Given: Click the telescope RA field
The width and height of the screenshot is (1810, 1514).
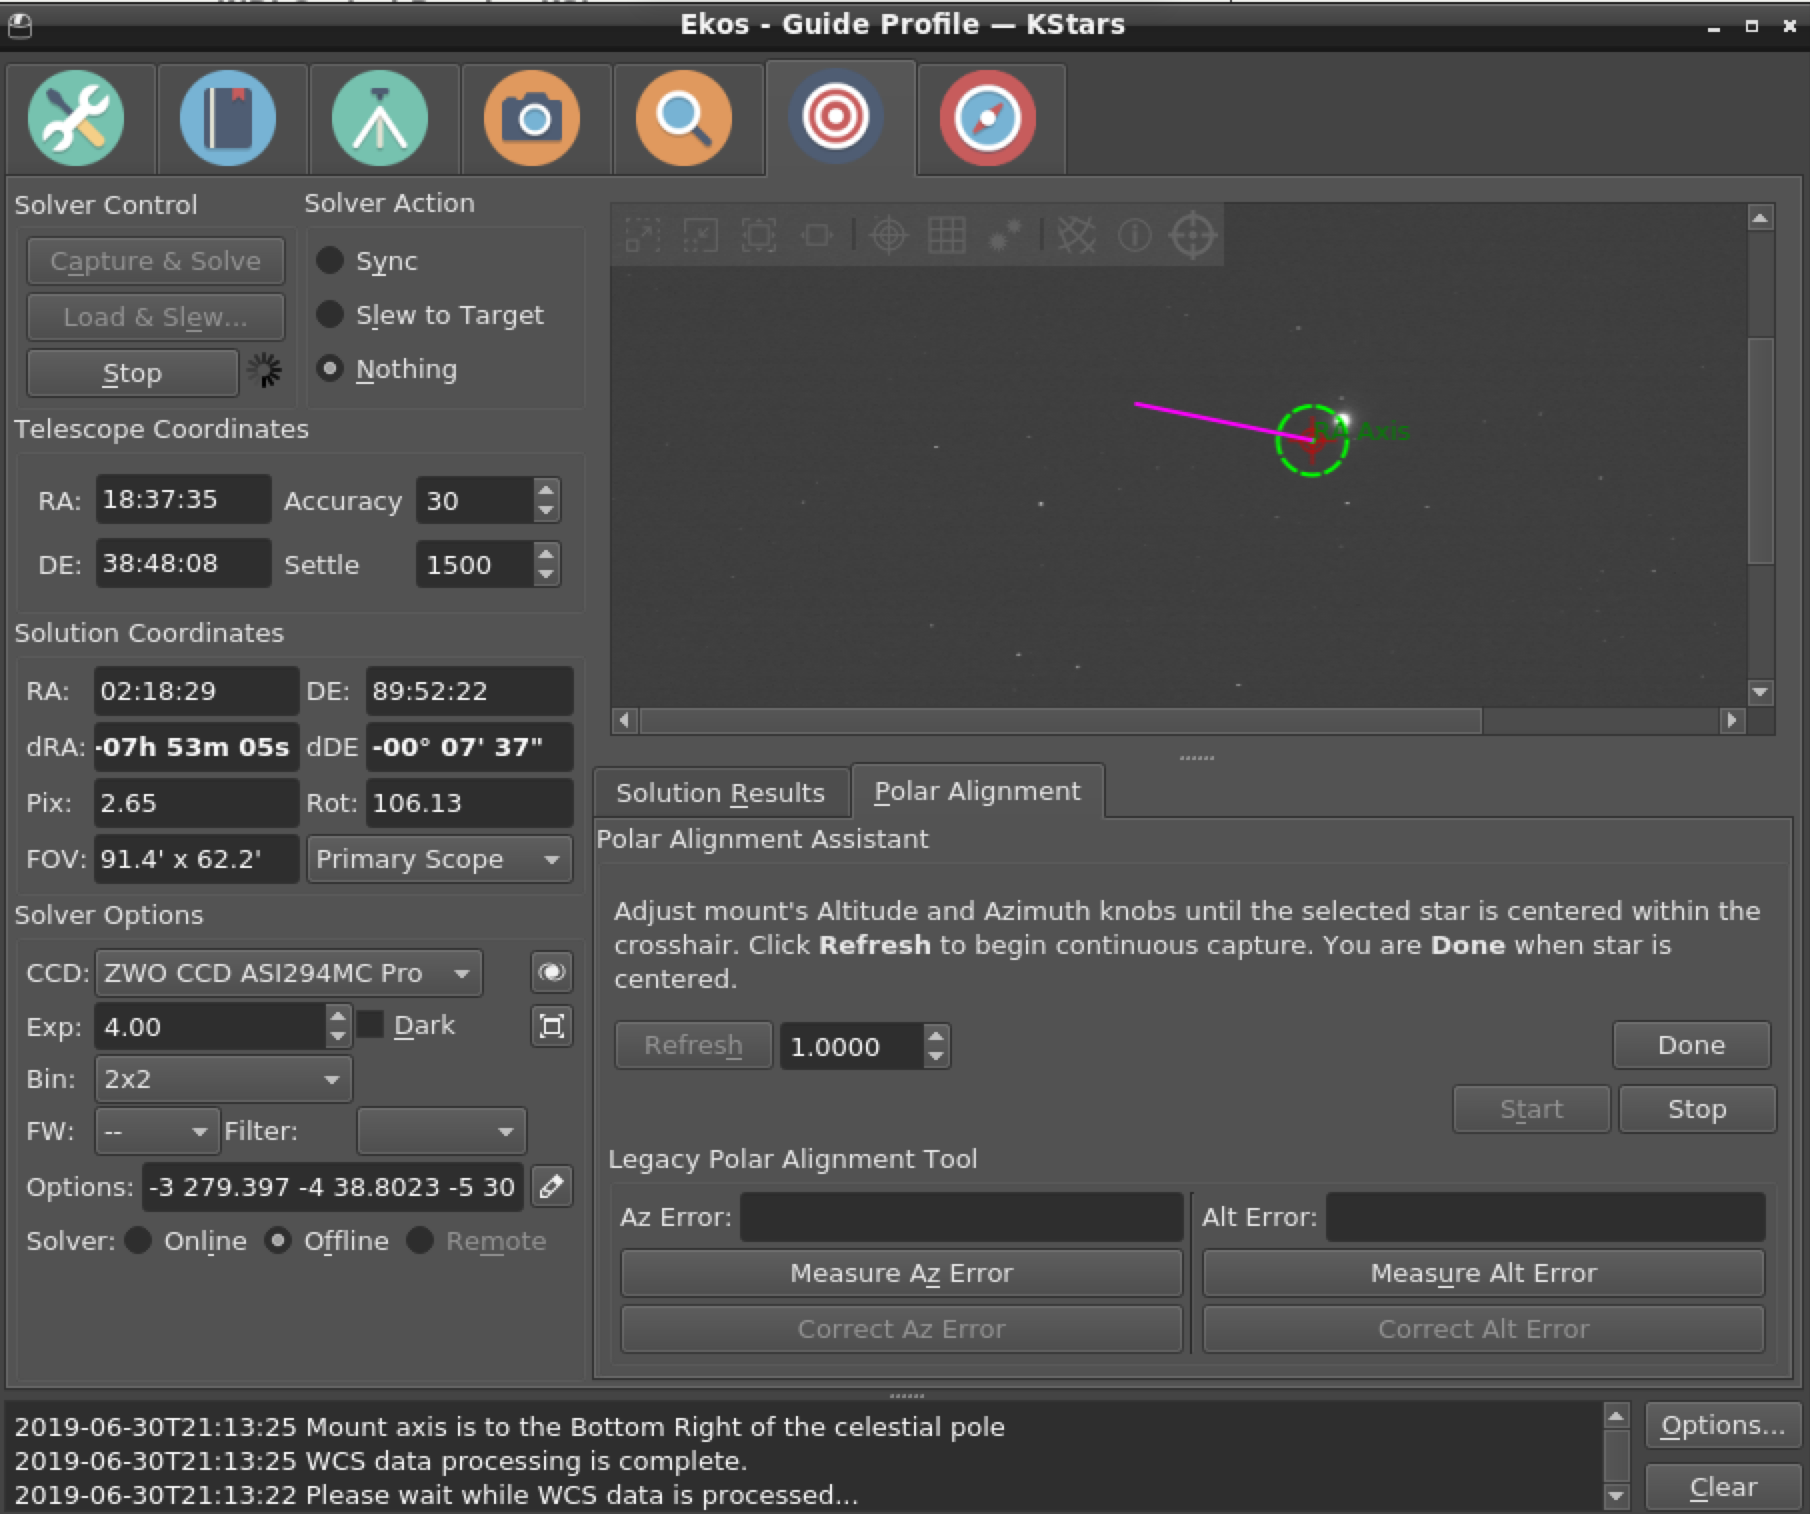Looking at the screenshot, I should tap(183, 499).
